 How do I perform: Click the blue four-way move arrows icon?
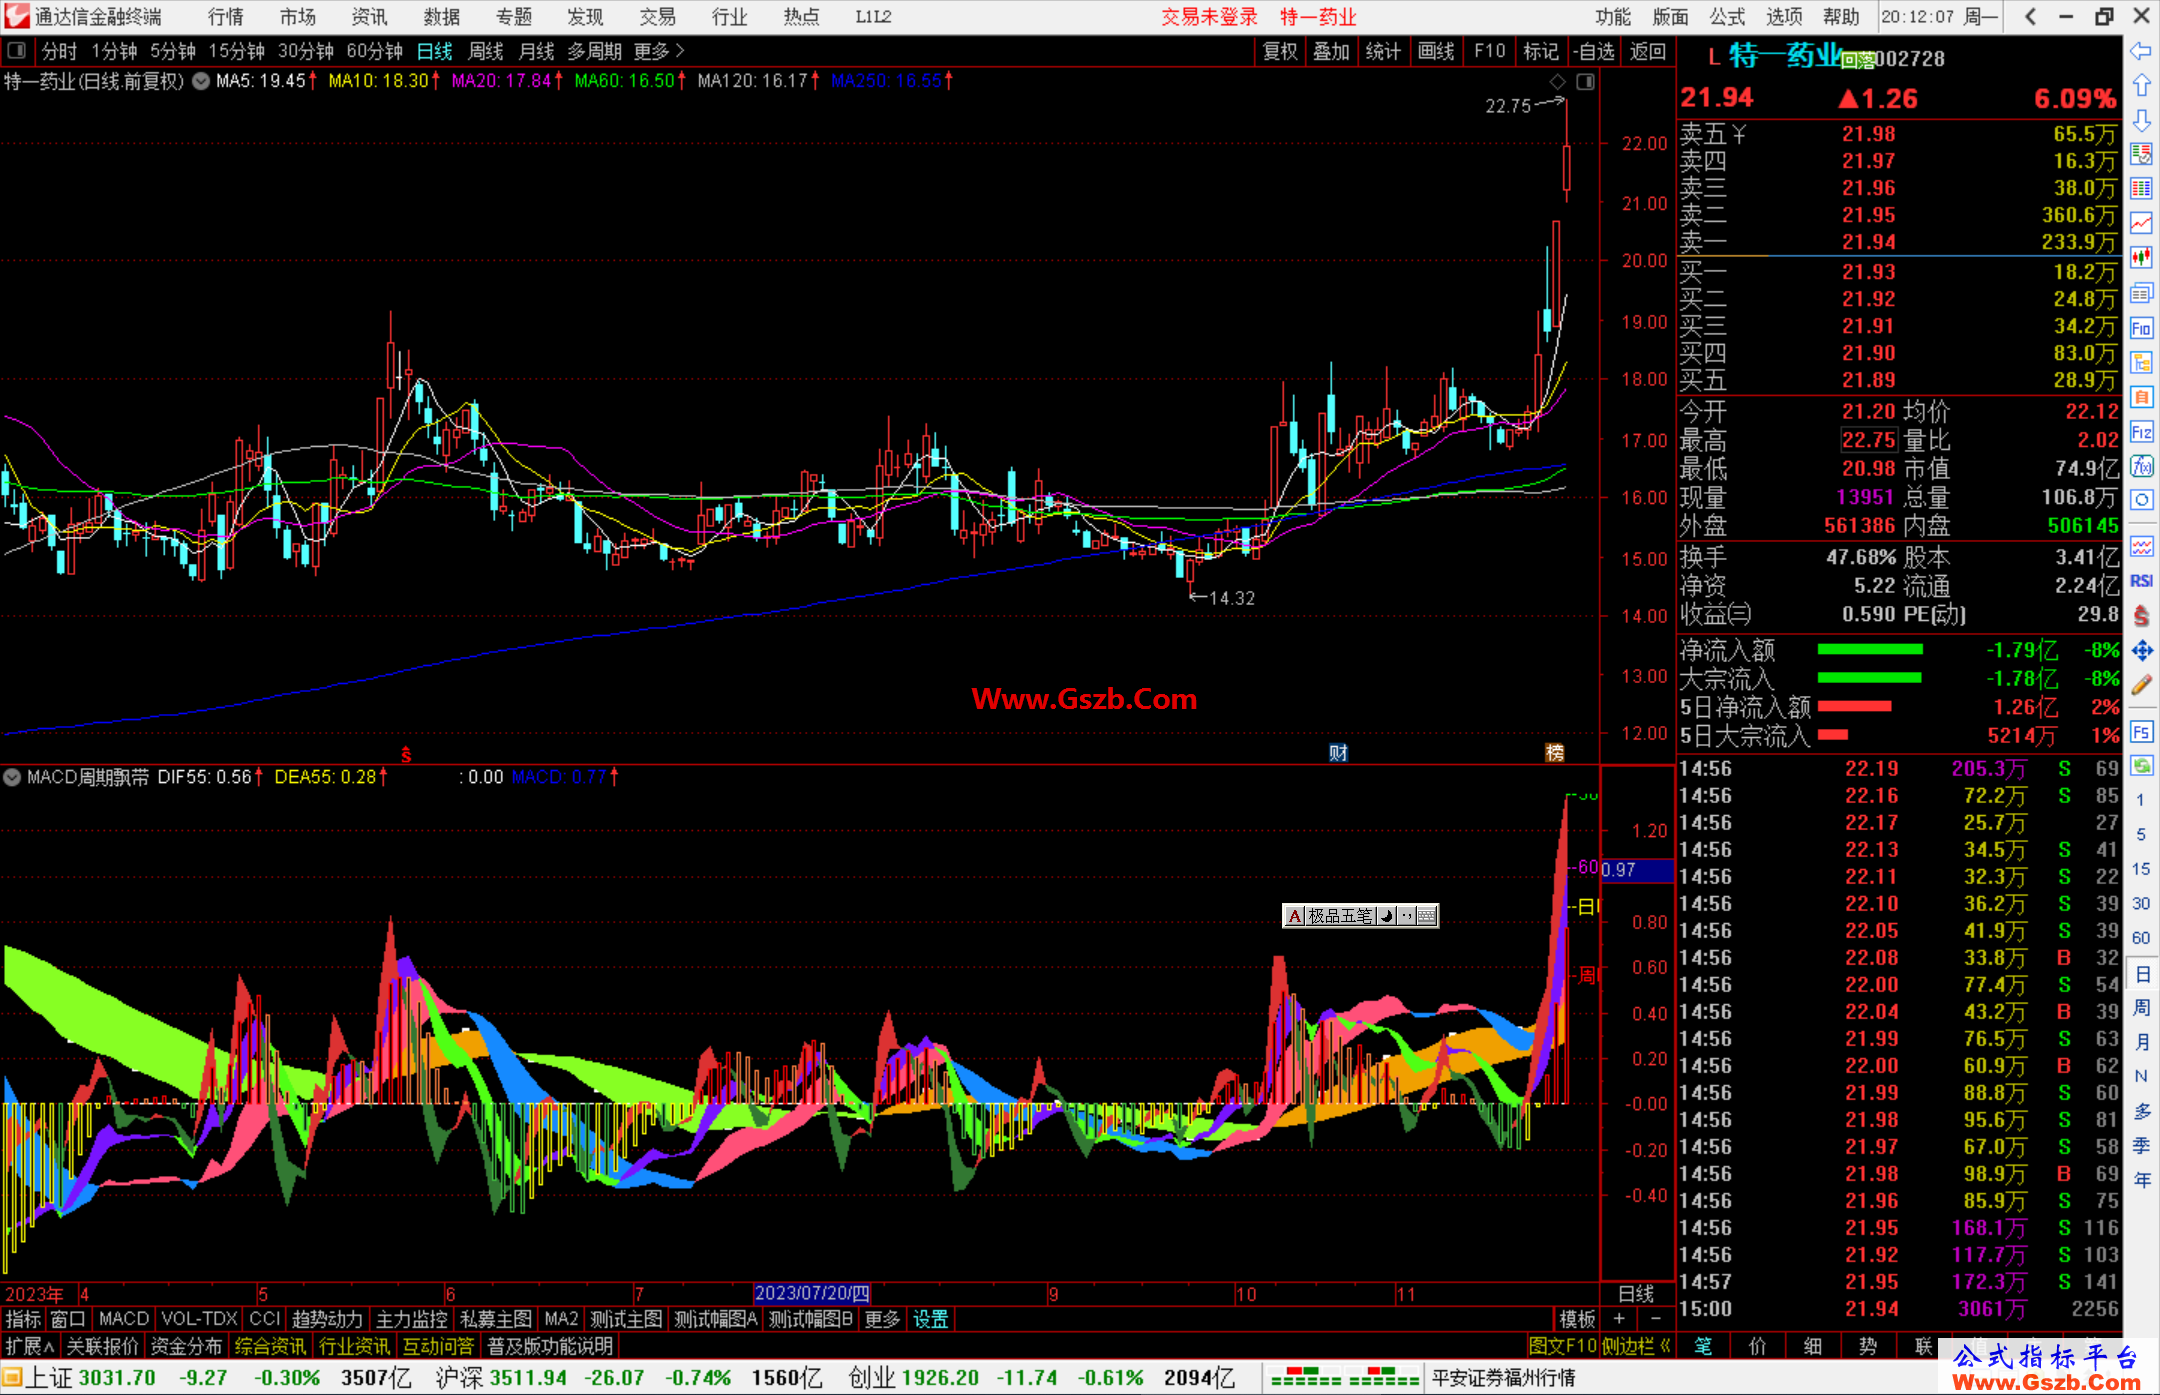(2141, 650)
